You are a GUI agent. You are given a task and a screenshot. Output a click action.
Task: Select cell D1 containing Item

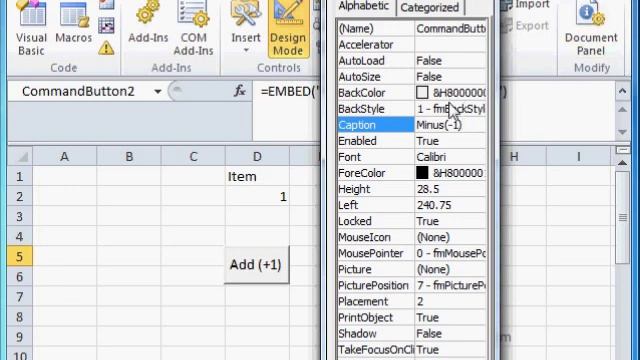click(x=257, y=176)
